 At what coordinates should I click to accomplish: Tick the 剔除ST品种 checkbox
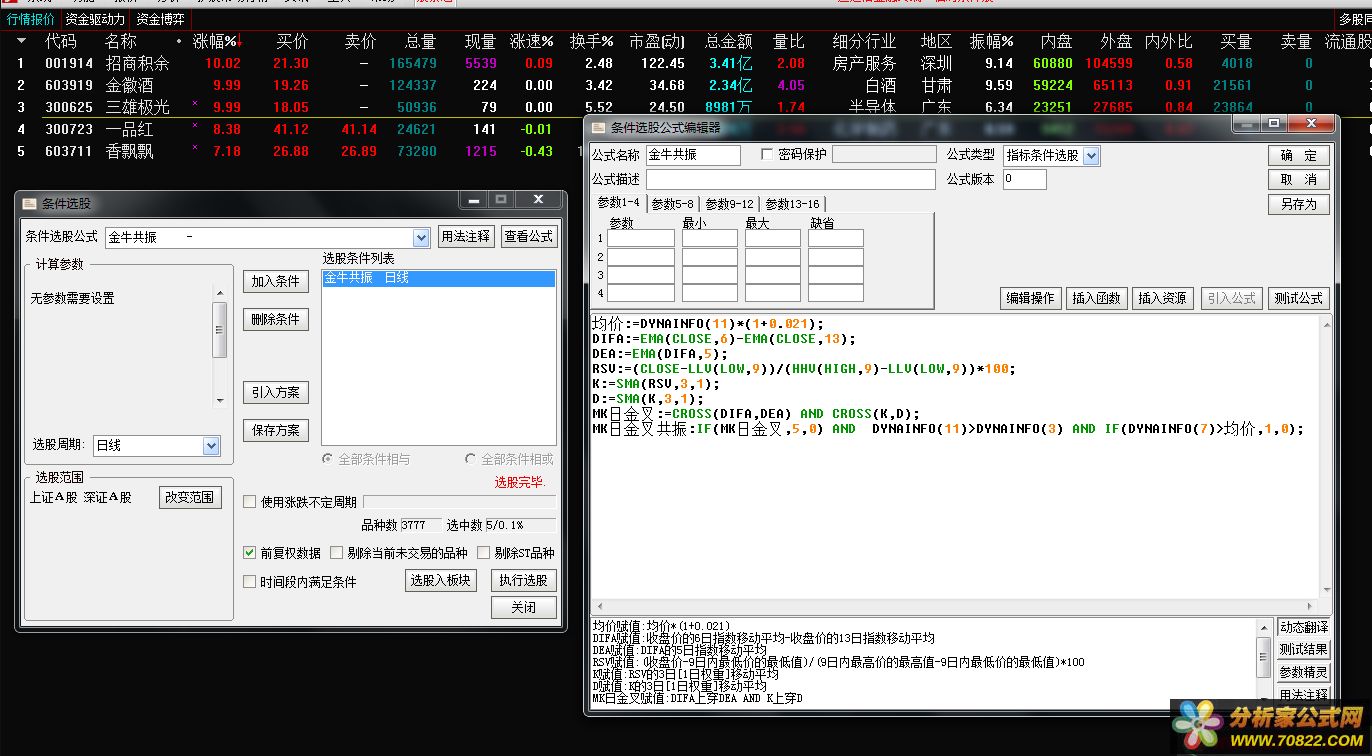(484, 553)
